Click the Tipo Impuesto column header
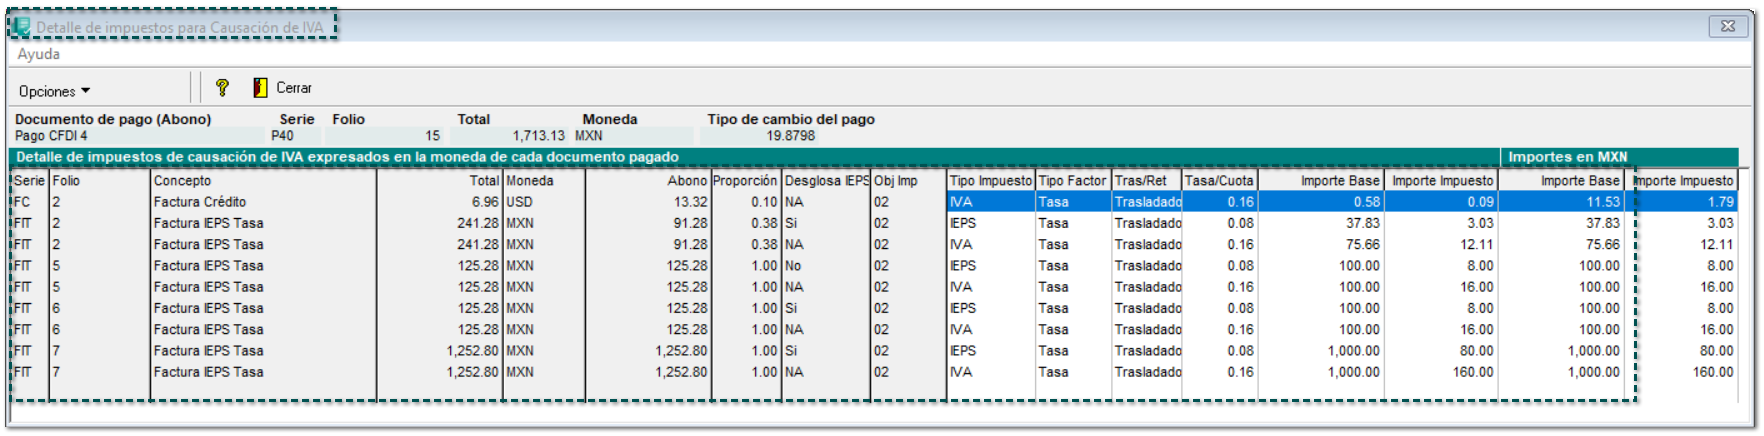The height and width of the screenshot is (436, 1764). (990, 181)
